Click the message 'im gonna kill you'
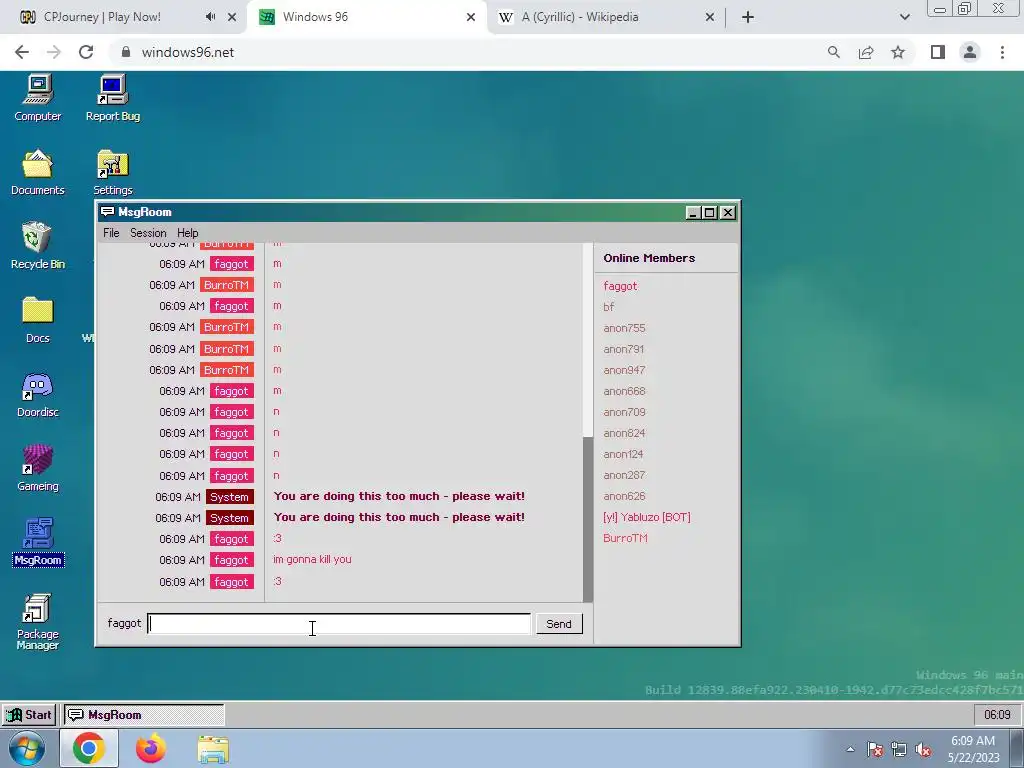The height and width of the screenshot is (768, 1024). click(312, 559)
